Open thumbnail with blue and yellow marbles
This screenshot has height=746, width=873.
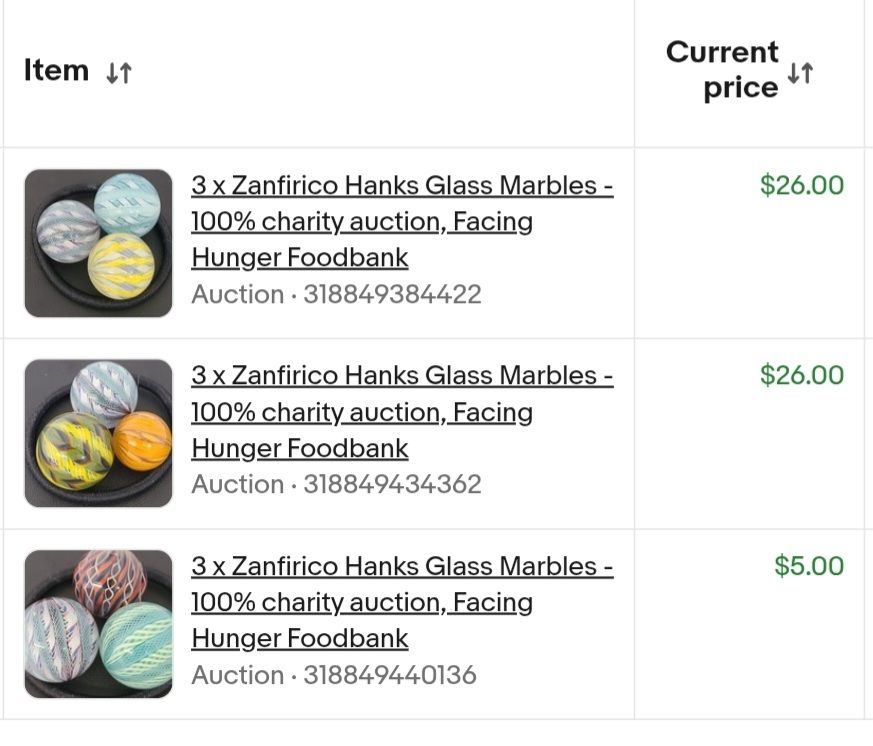(99, 243)
